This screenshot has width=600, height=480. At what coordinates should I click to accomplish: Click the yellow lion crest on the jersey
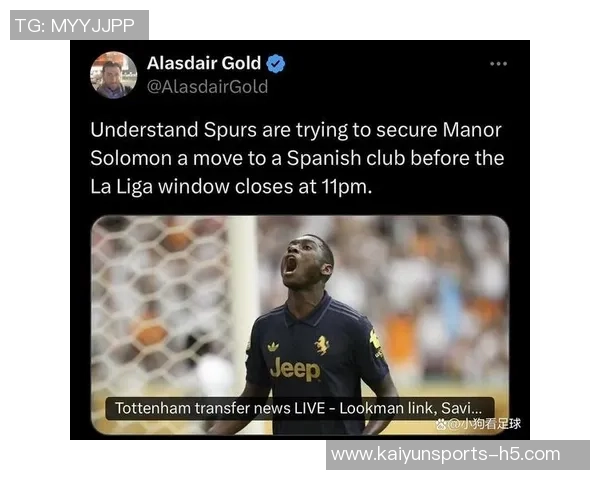tap(321, 345)
